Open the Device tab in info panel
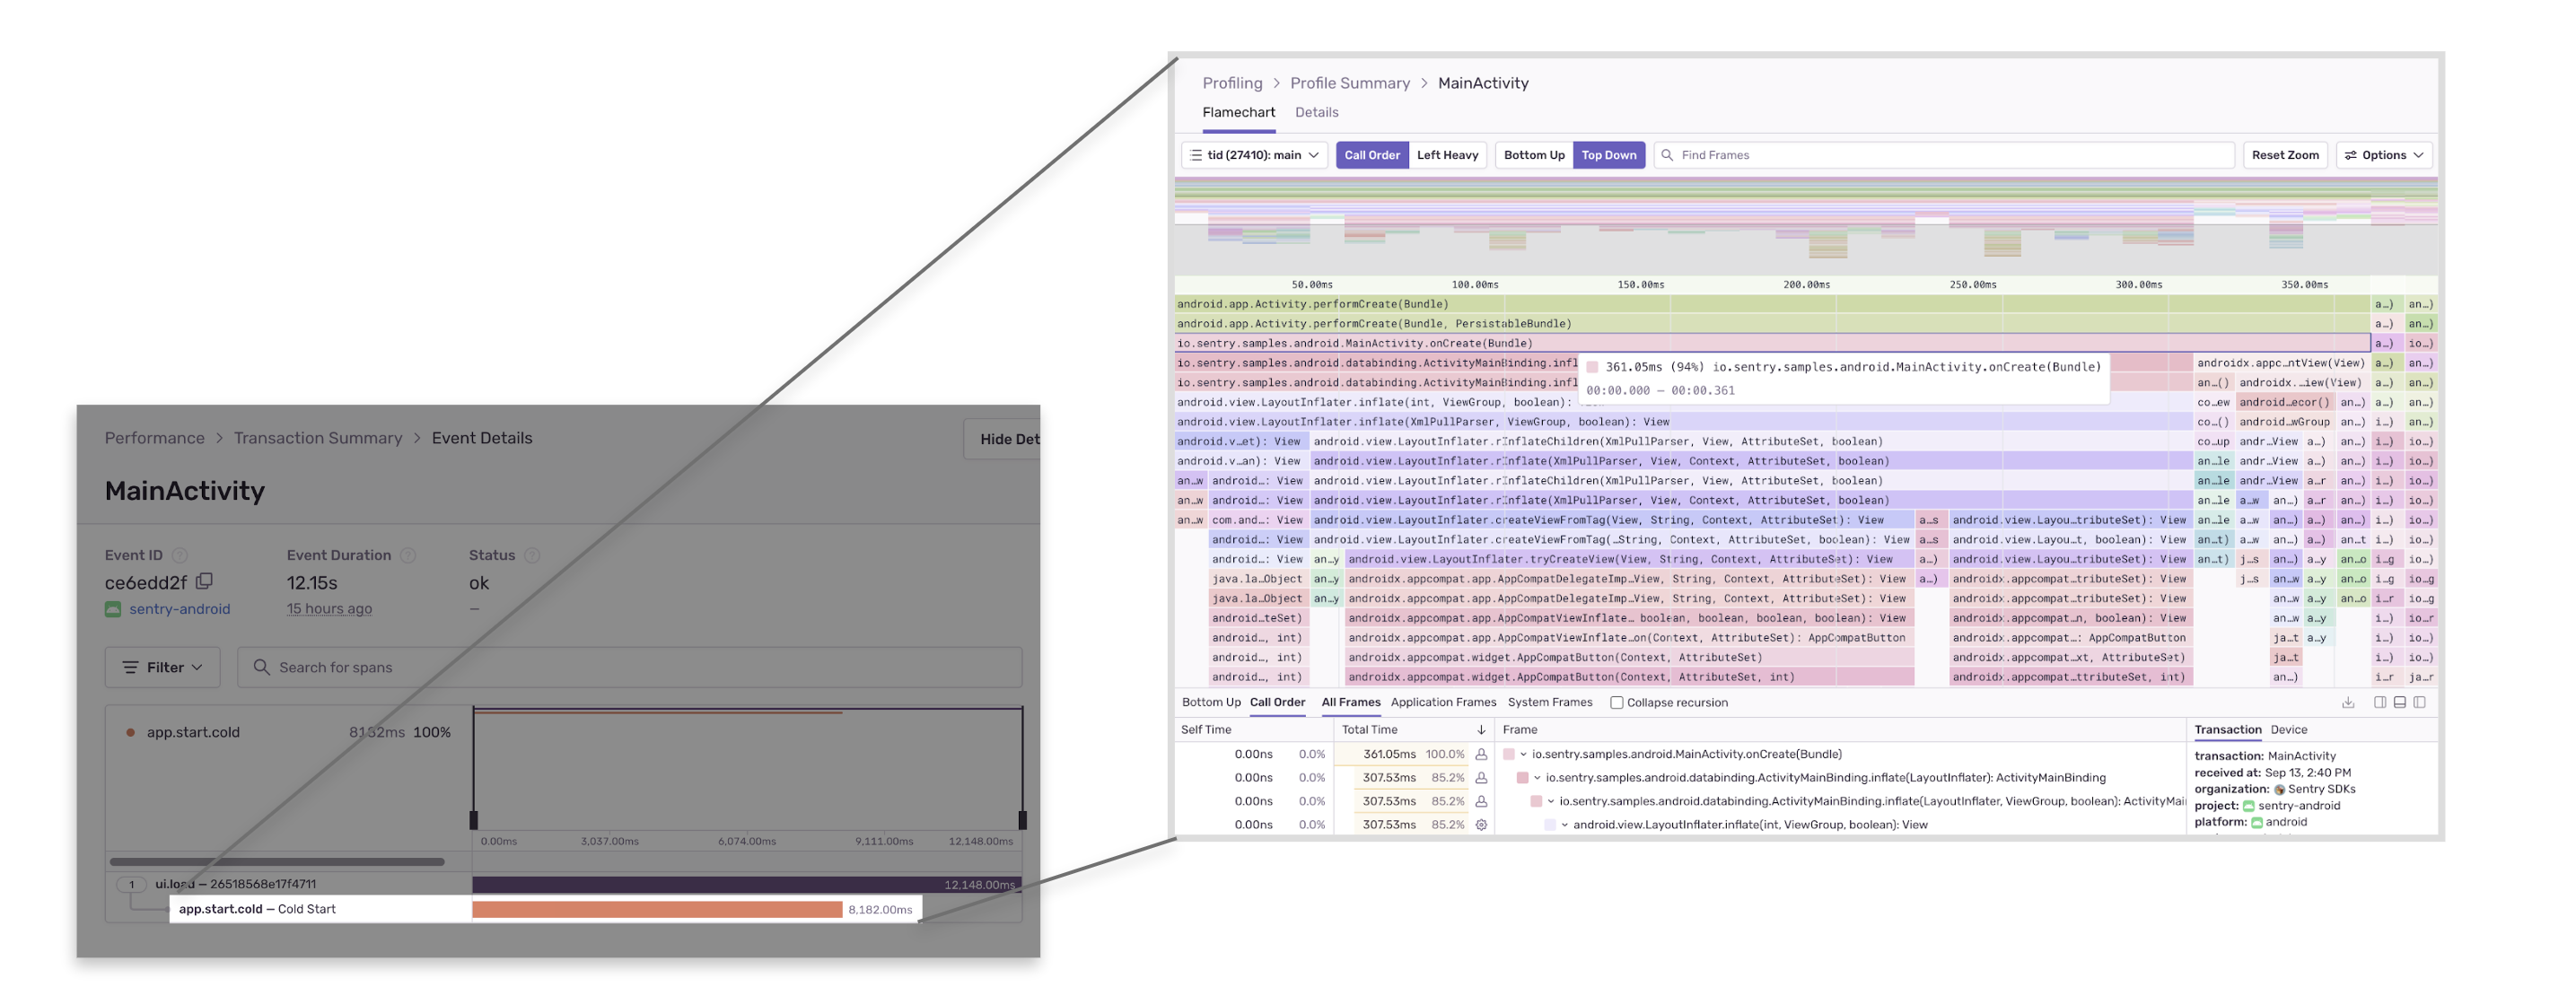The image size is (2576, 987). [x=2288, y=730]
